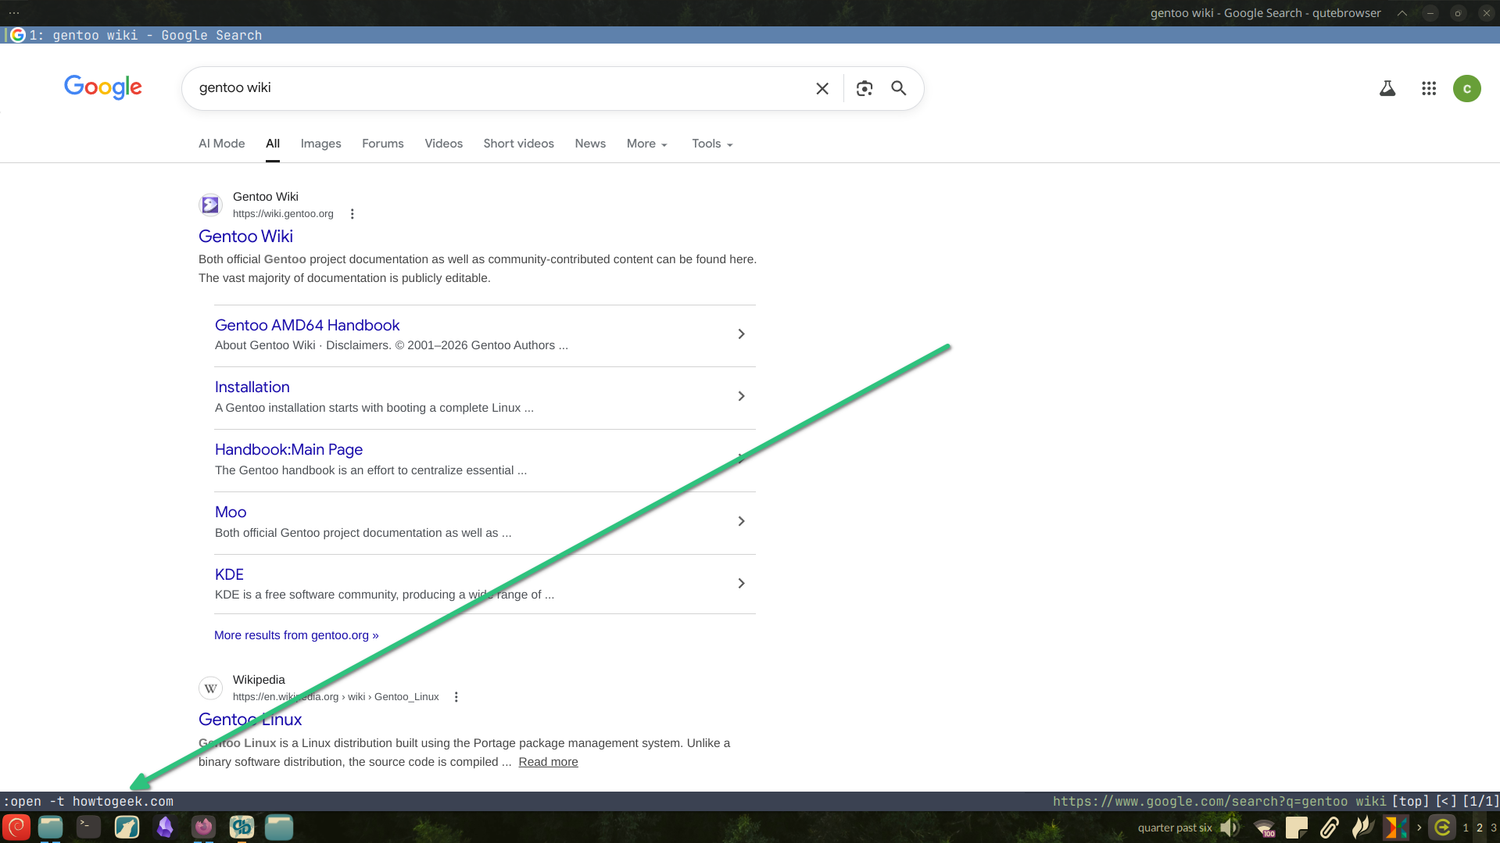This screenshot has height=843, width=1500.
Task: Open the Tools dropdown
Action: (x=712, y=144)
